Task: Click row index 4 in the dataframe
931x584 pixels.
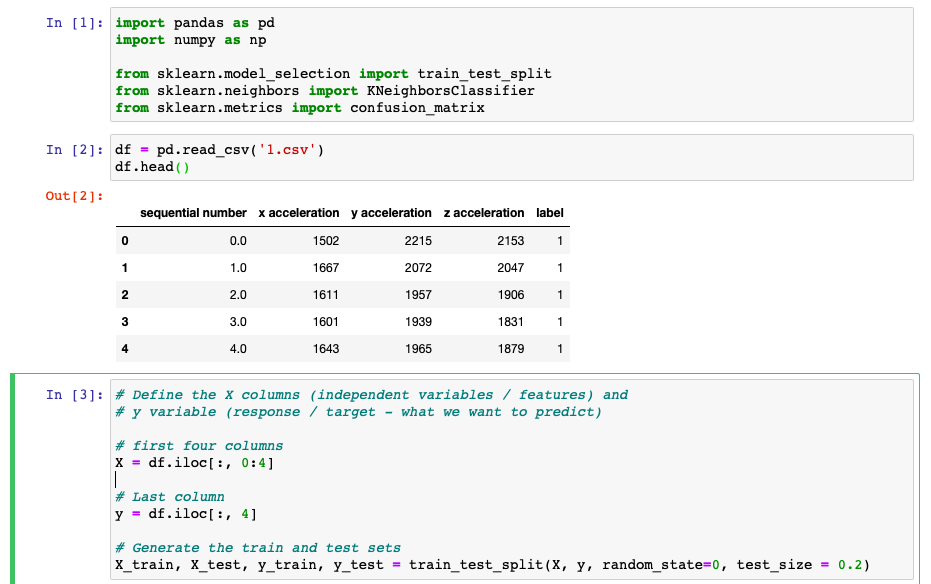Action: coord(125,349)
